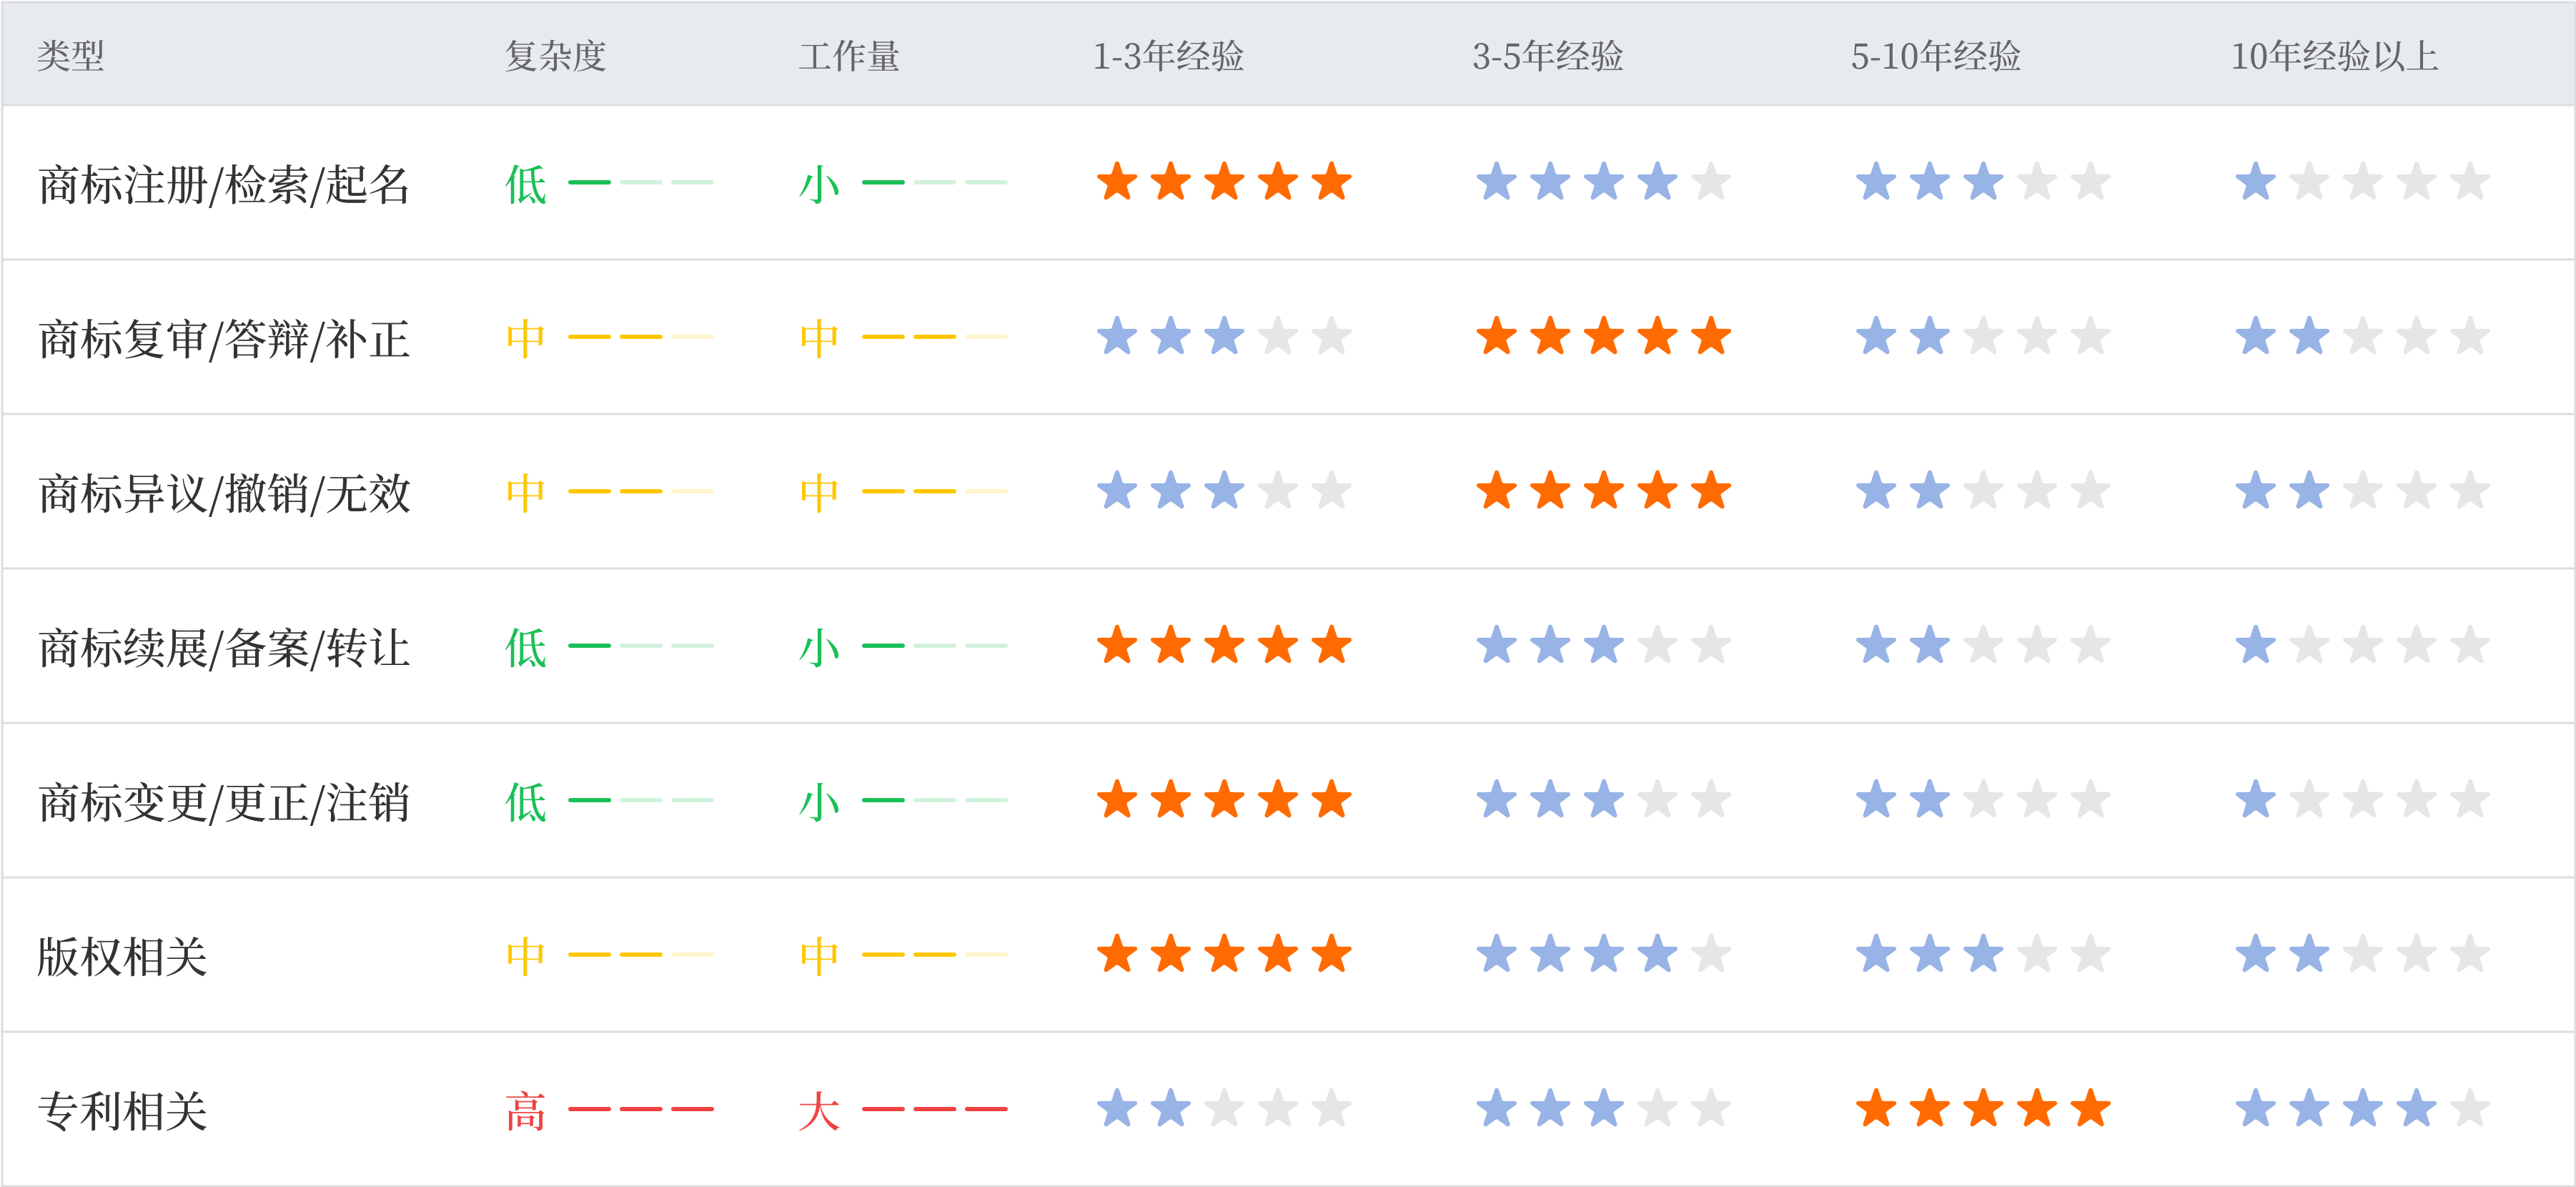This screenshot has width=2576, height=1187.
Task: Click third orange star, 3-5年经验, 商标异议/撤销/无效 row
Action: 1604,491
